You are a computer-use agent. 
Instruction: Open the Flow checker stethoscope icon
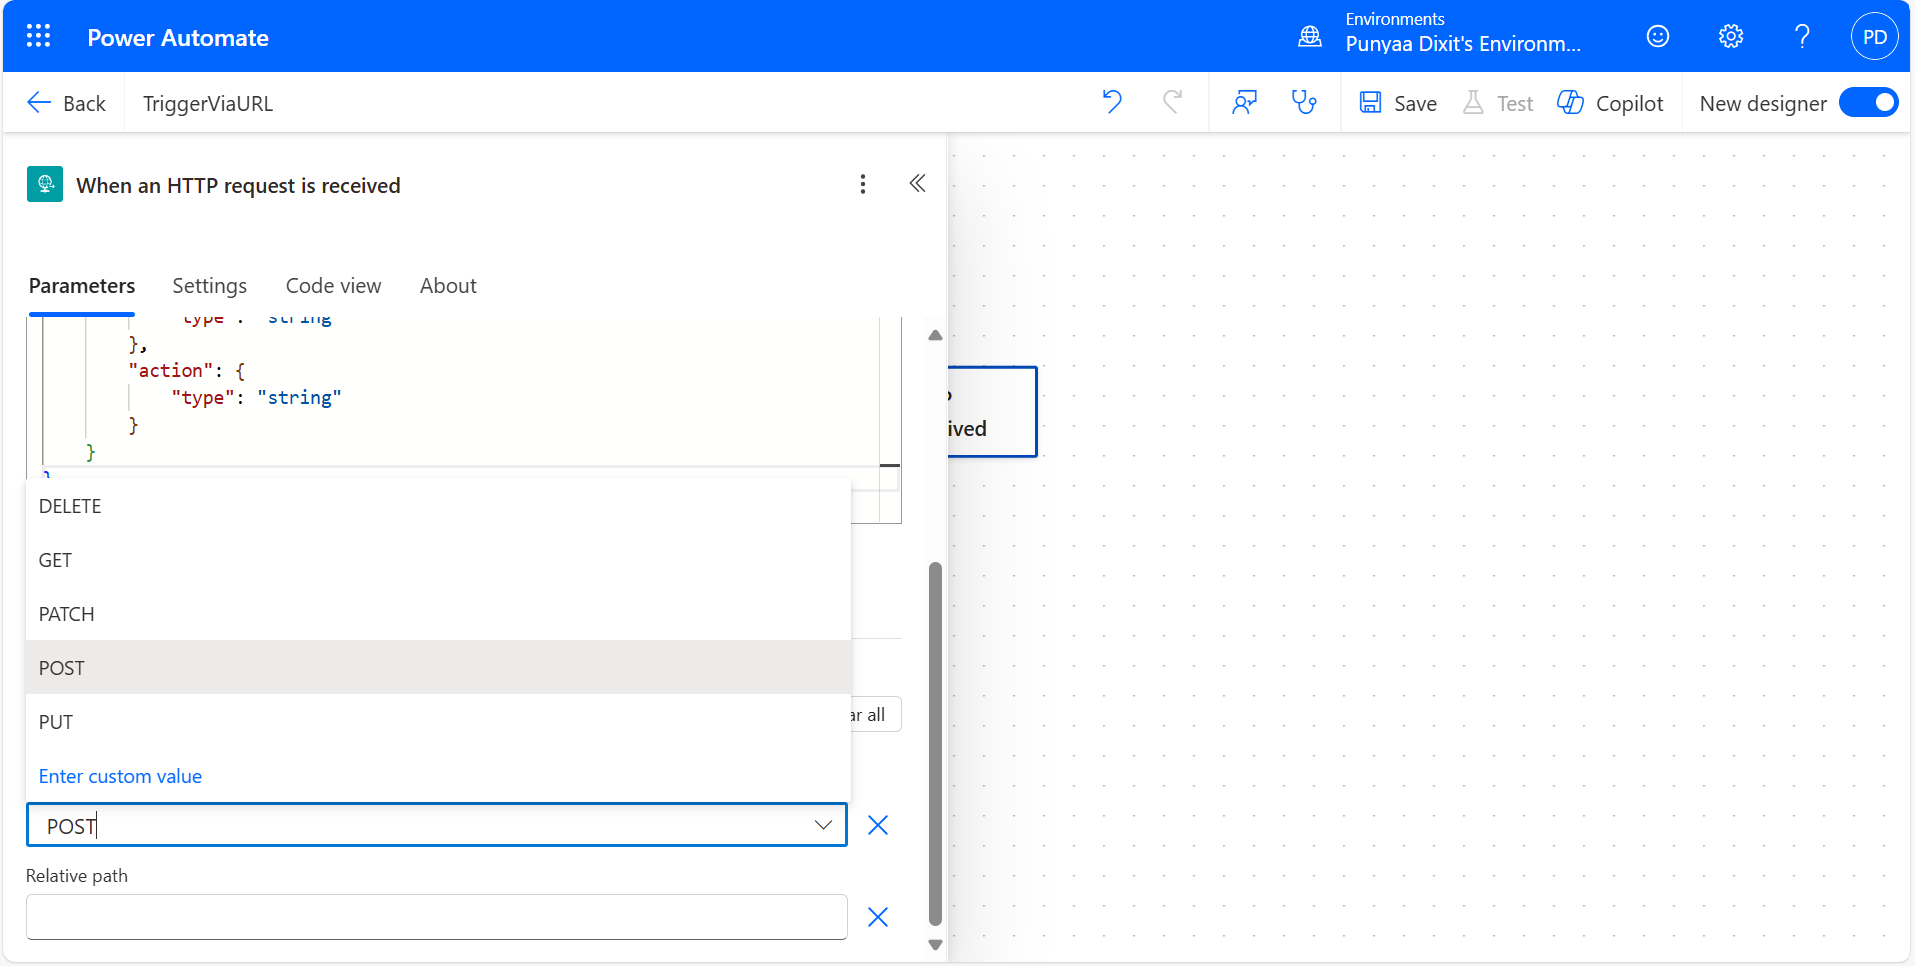tap(1304, 102)
